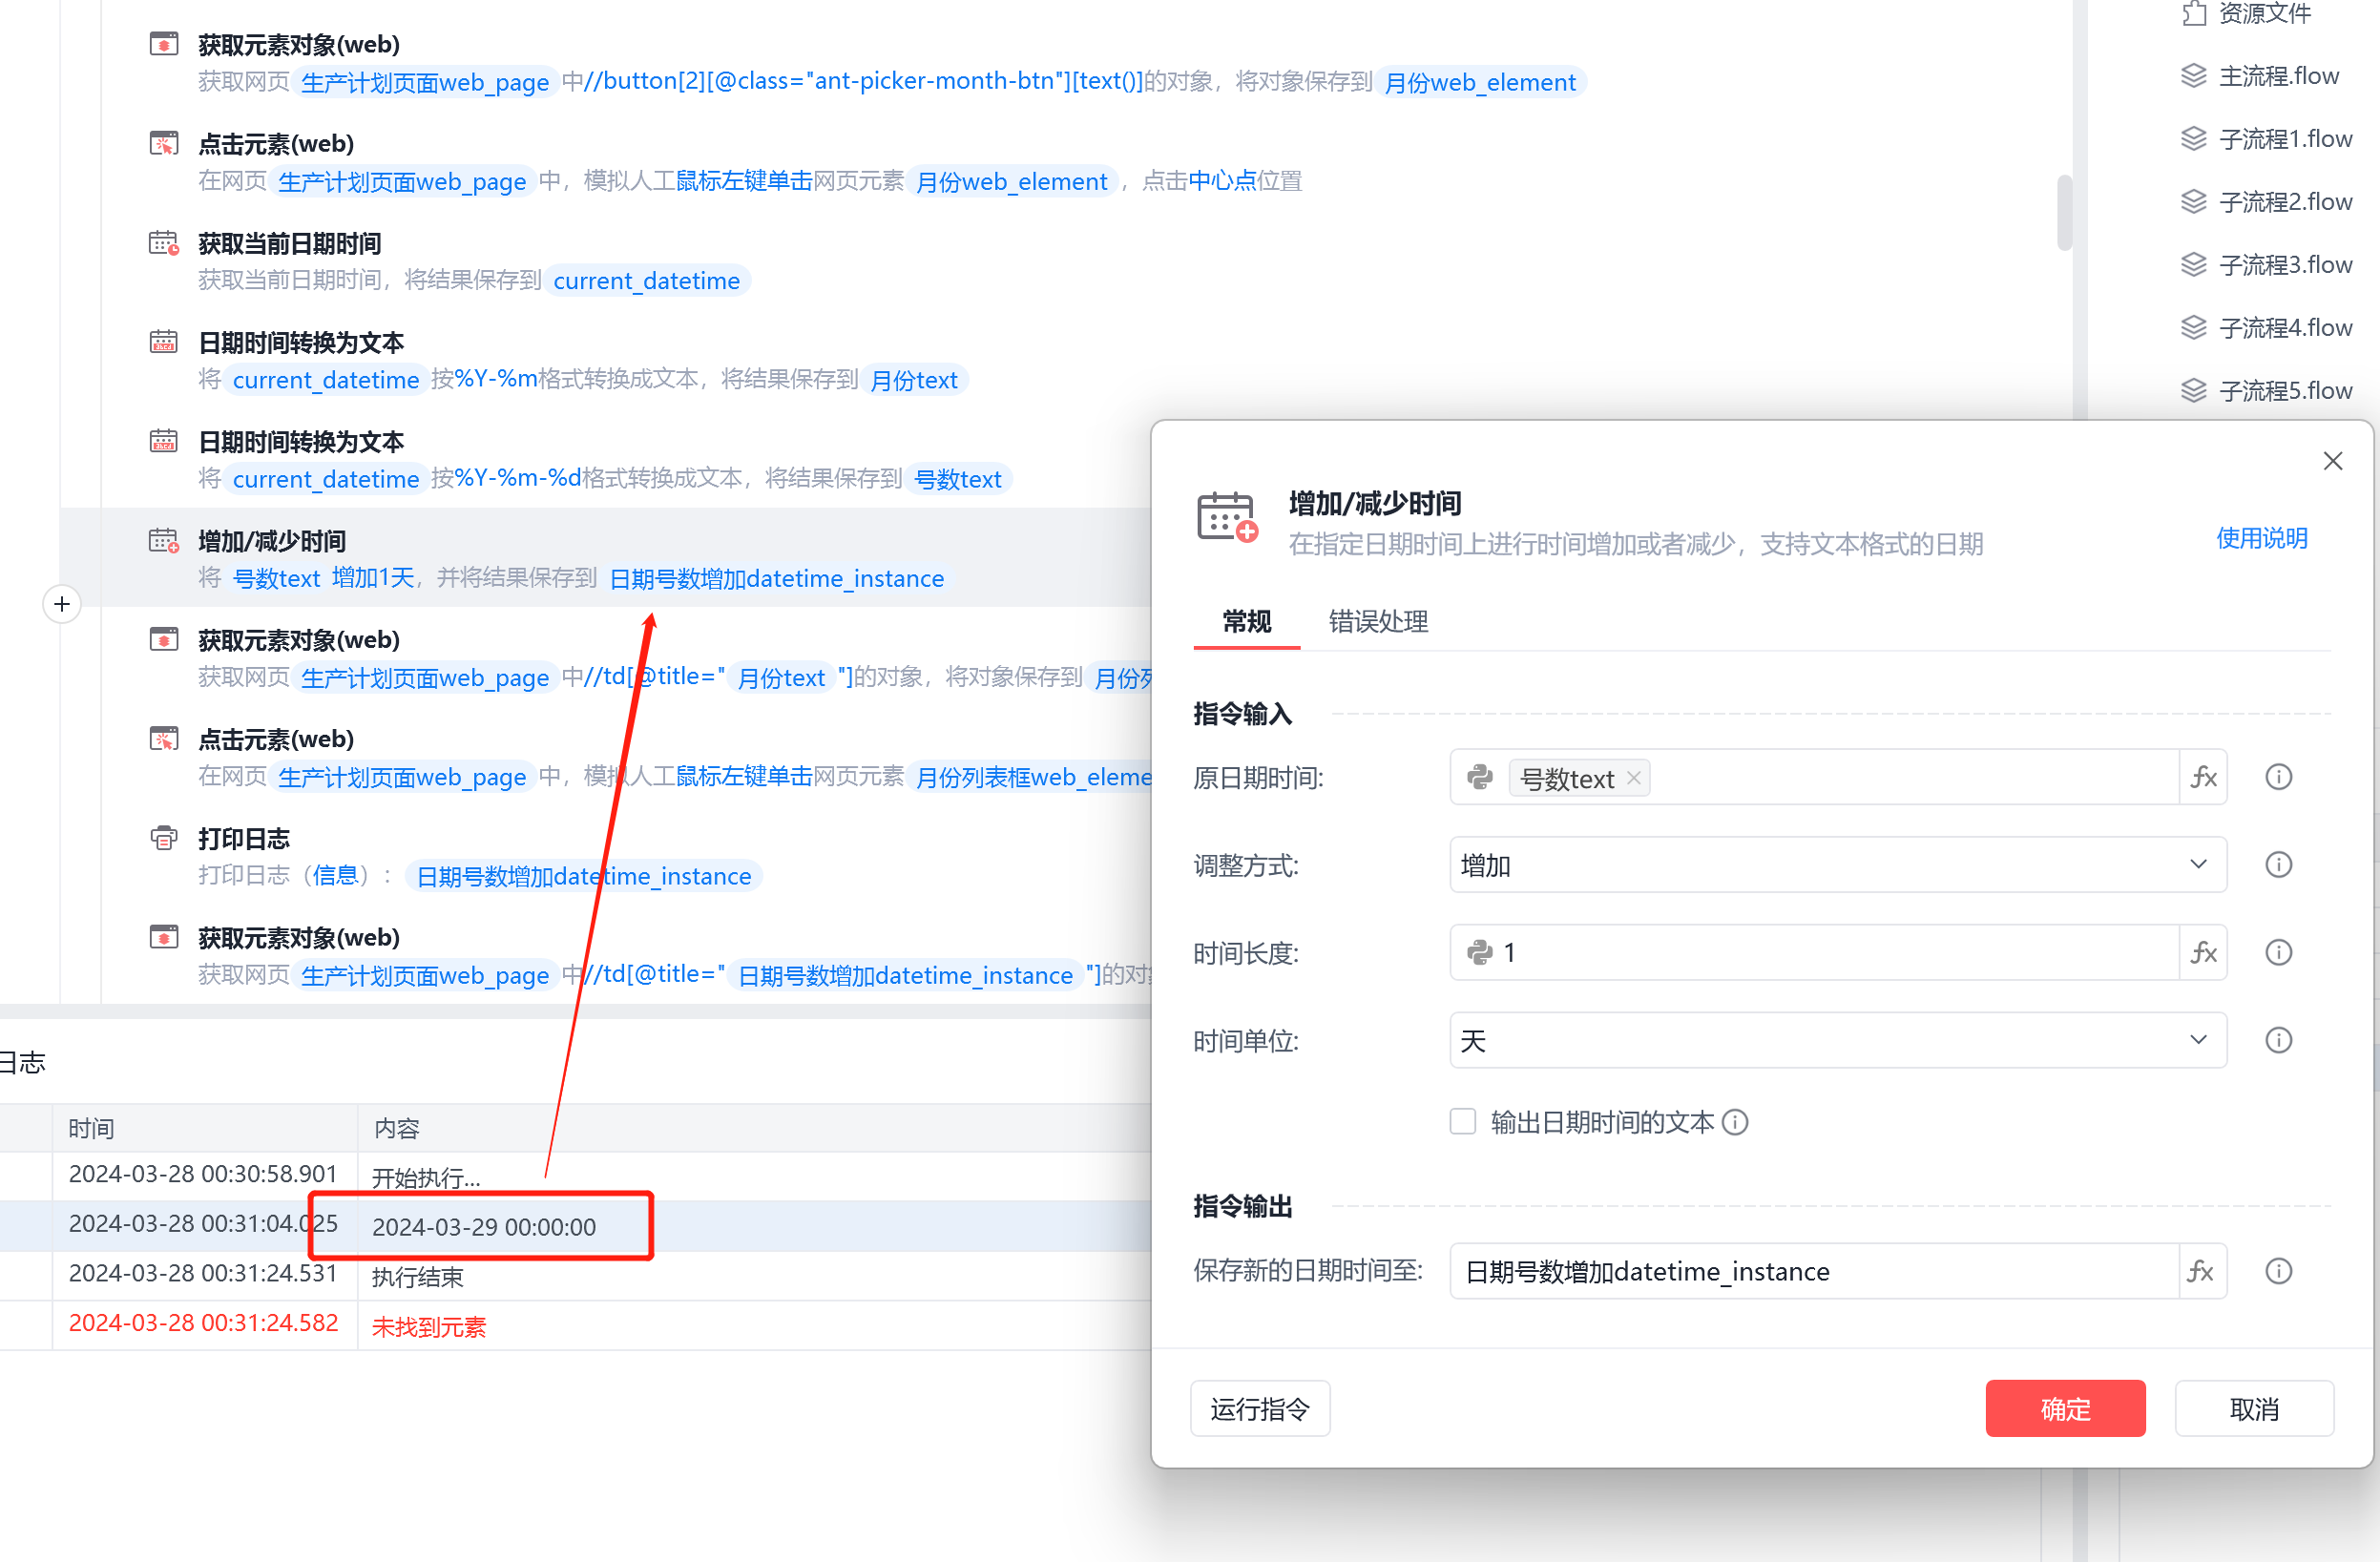This screenshot has width=2380, height=1562.
Task: Click the 打印日志 instruction icon
Action: click(x=164, y=838)
